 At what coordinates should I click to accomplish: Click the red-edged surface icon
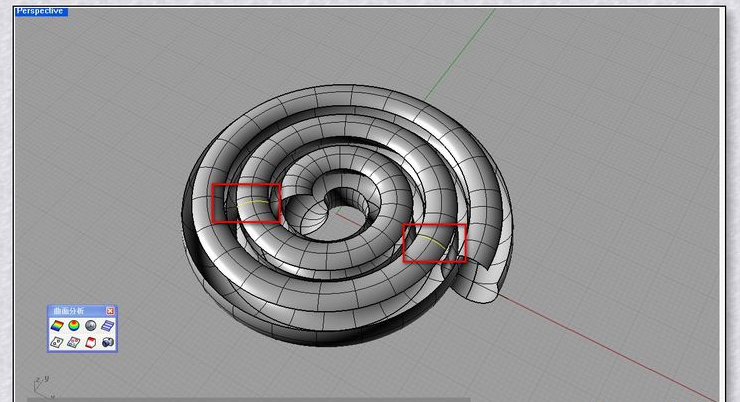click(90, 342)
